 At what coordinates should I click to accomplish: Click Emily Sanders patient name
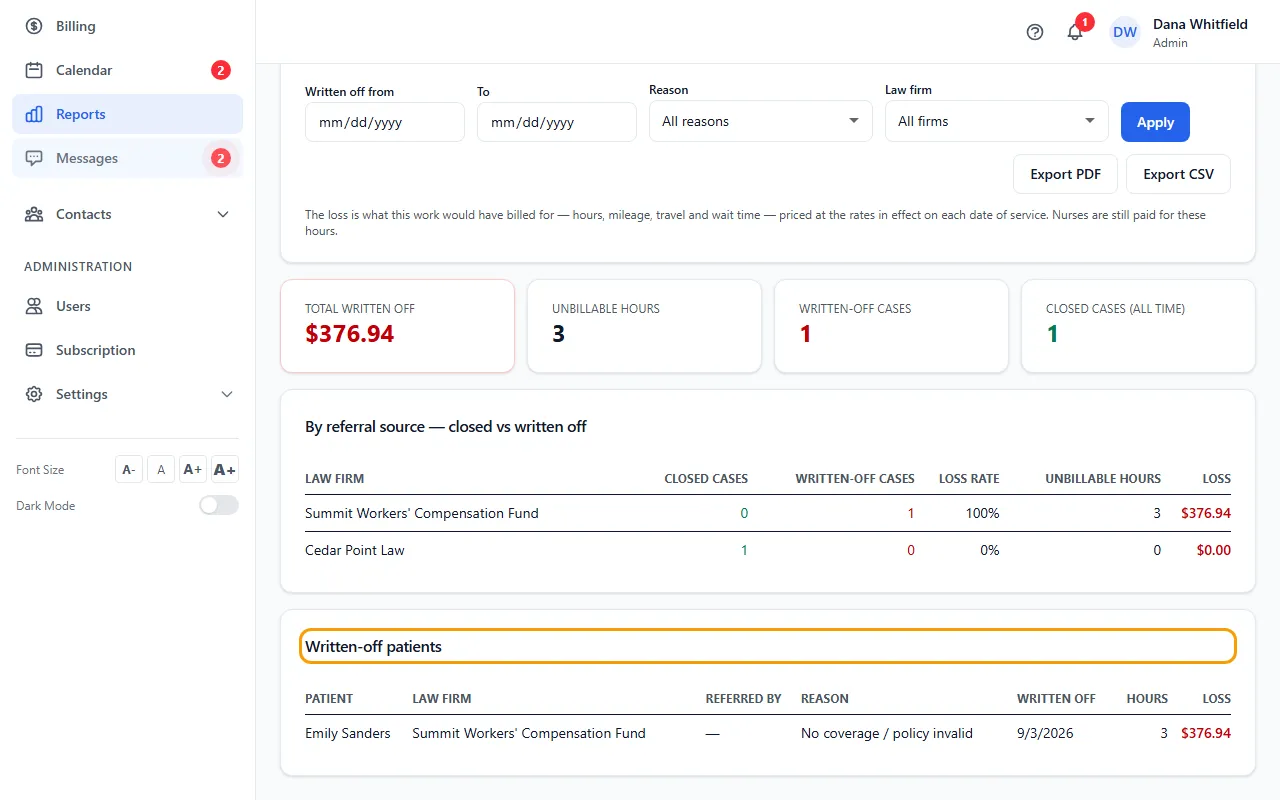pos(348,733)
